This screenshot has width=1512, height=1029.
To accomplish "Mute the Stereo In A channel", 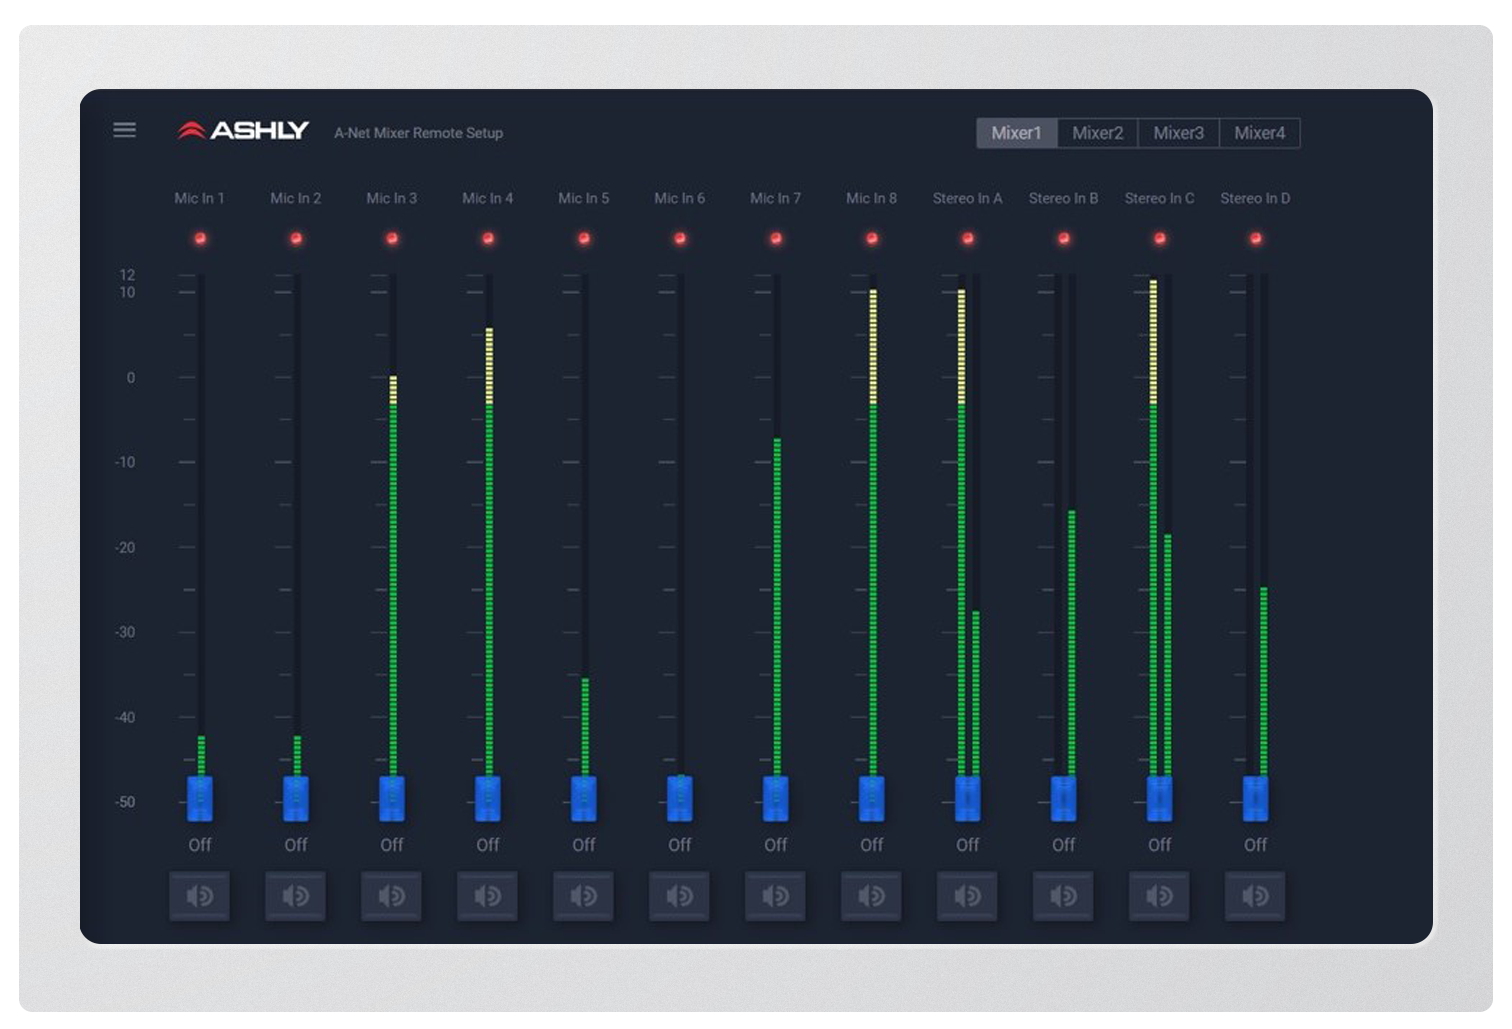I will tap(967, 896).
